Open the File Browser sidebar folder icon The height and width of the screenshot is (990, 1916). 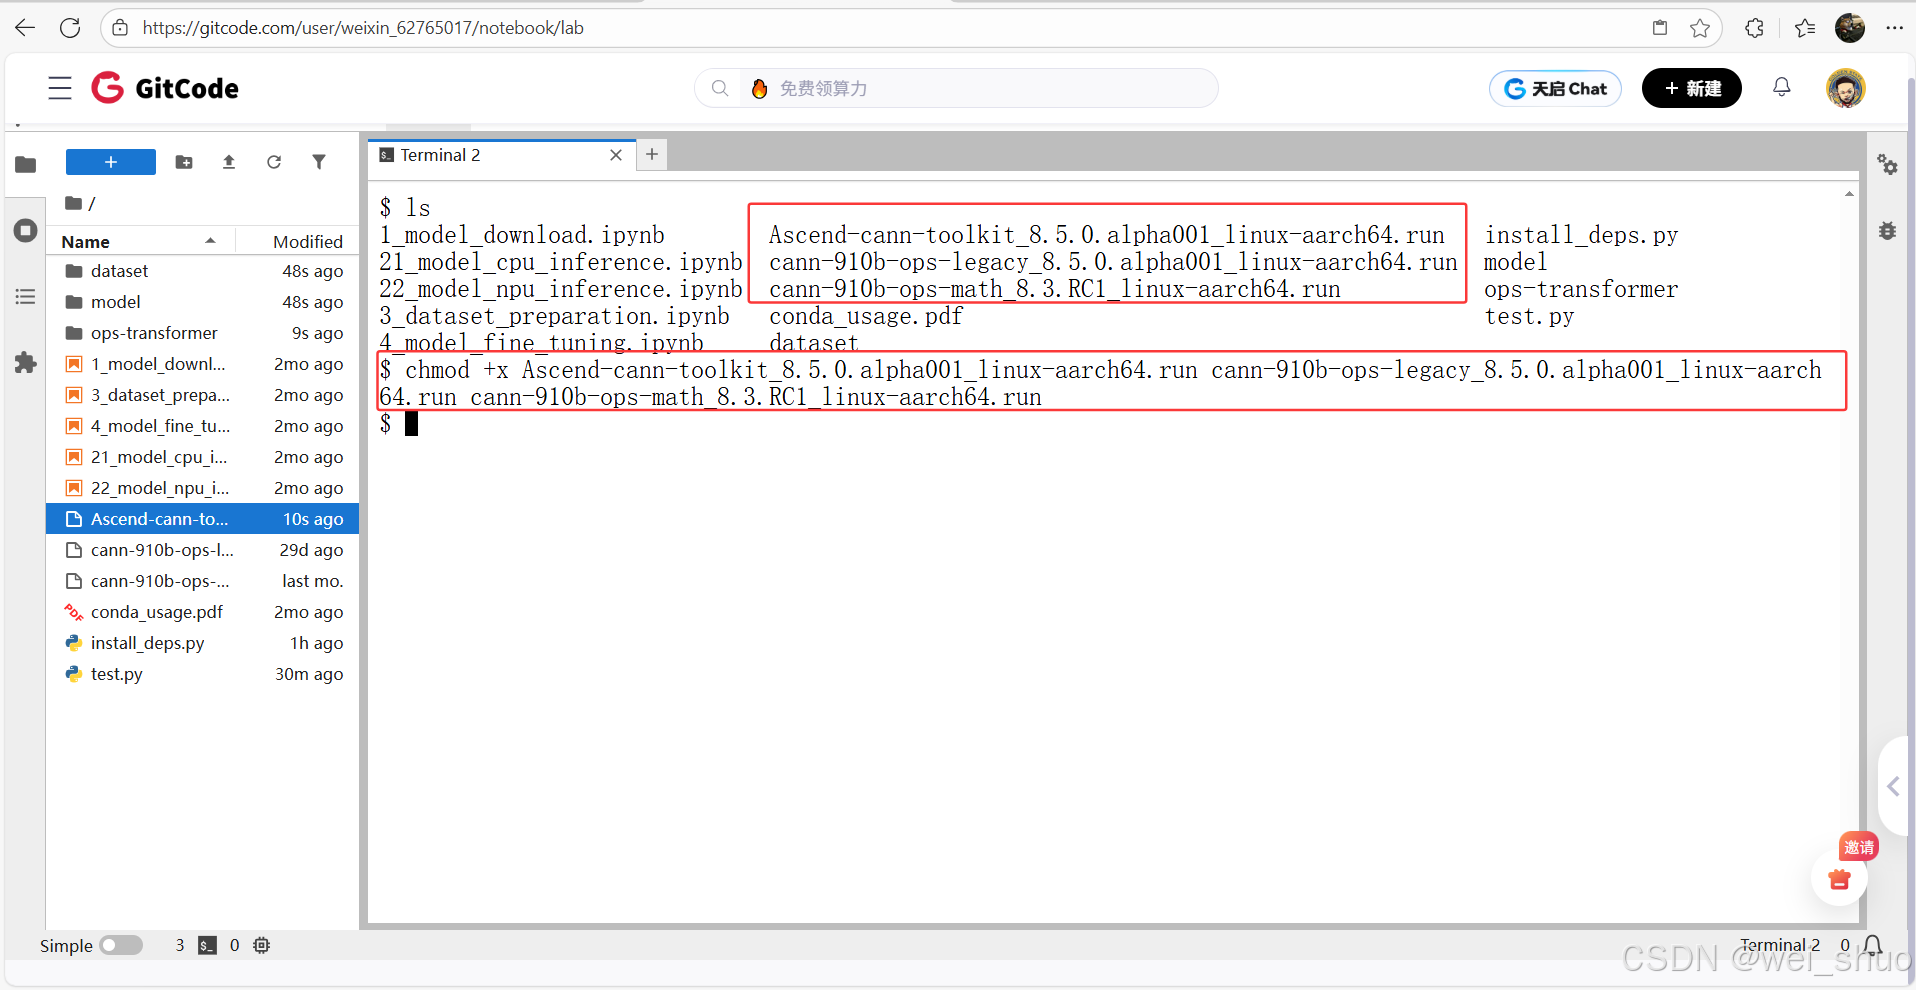(26, 164)
